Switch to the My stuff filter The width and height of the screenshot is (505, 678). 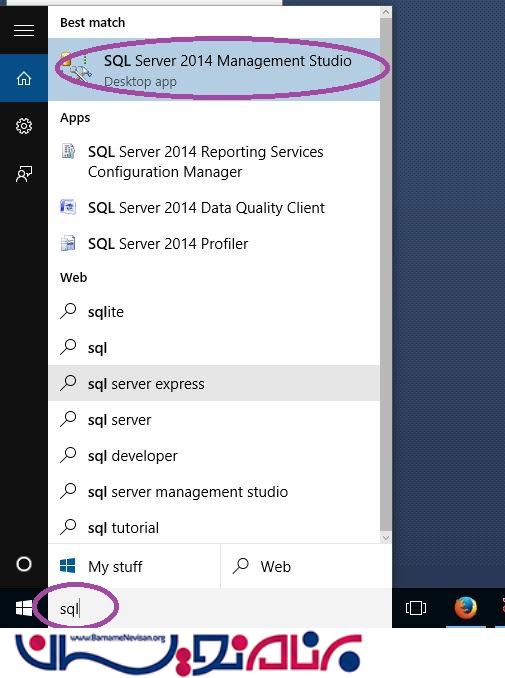(x=134, y=566)
